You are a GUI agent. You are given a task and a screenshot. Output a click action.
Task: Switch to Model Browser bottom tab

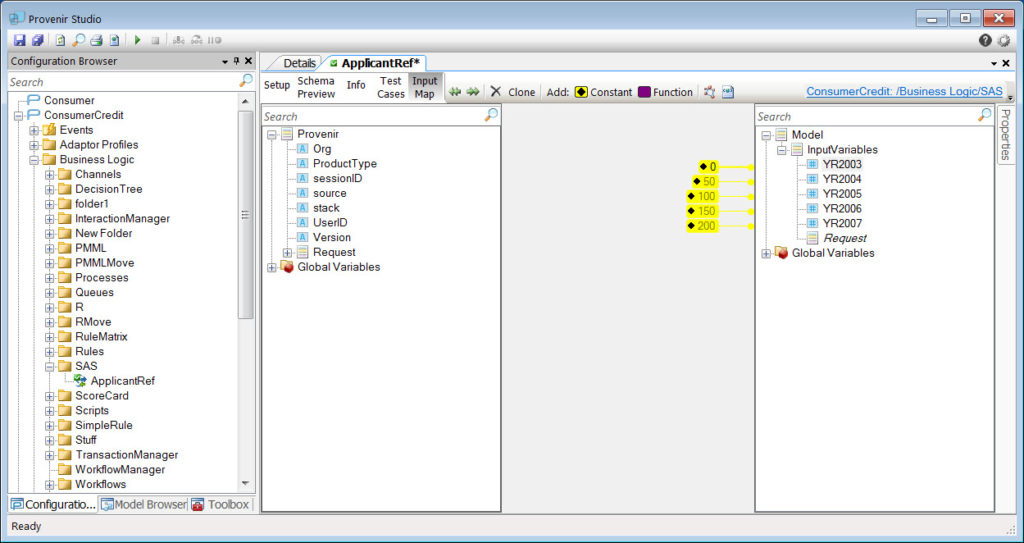(144, 504)
